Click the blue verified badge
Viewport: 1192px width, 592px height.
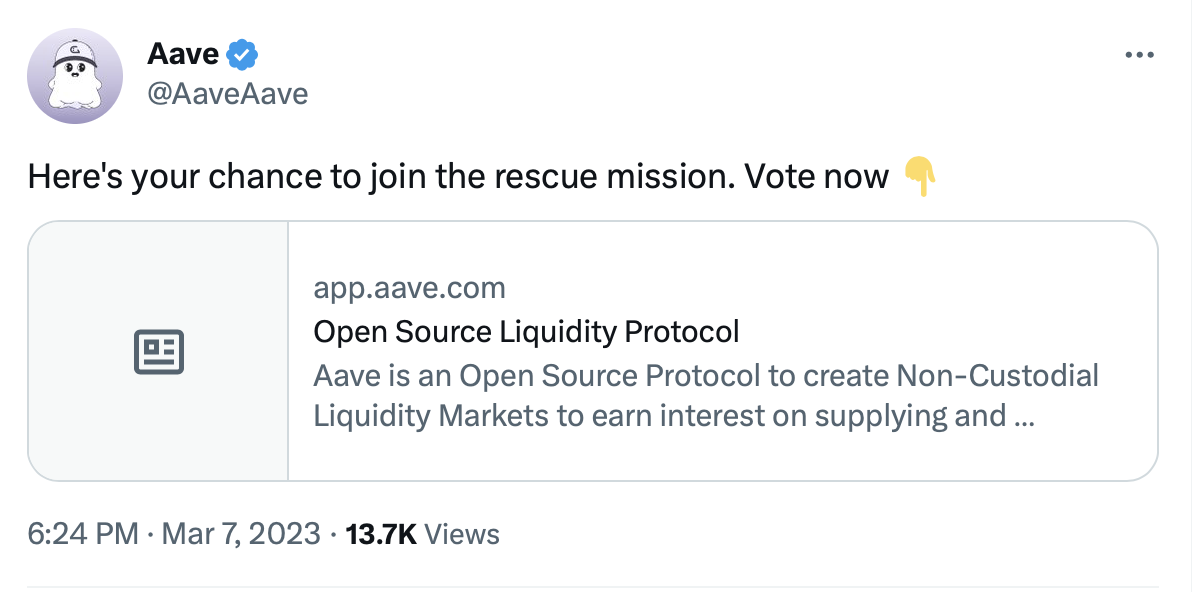[243, 54]
